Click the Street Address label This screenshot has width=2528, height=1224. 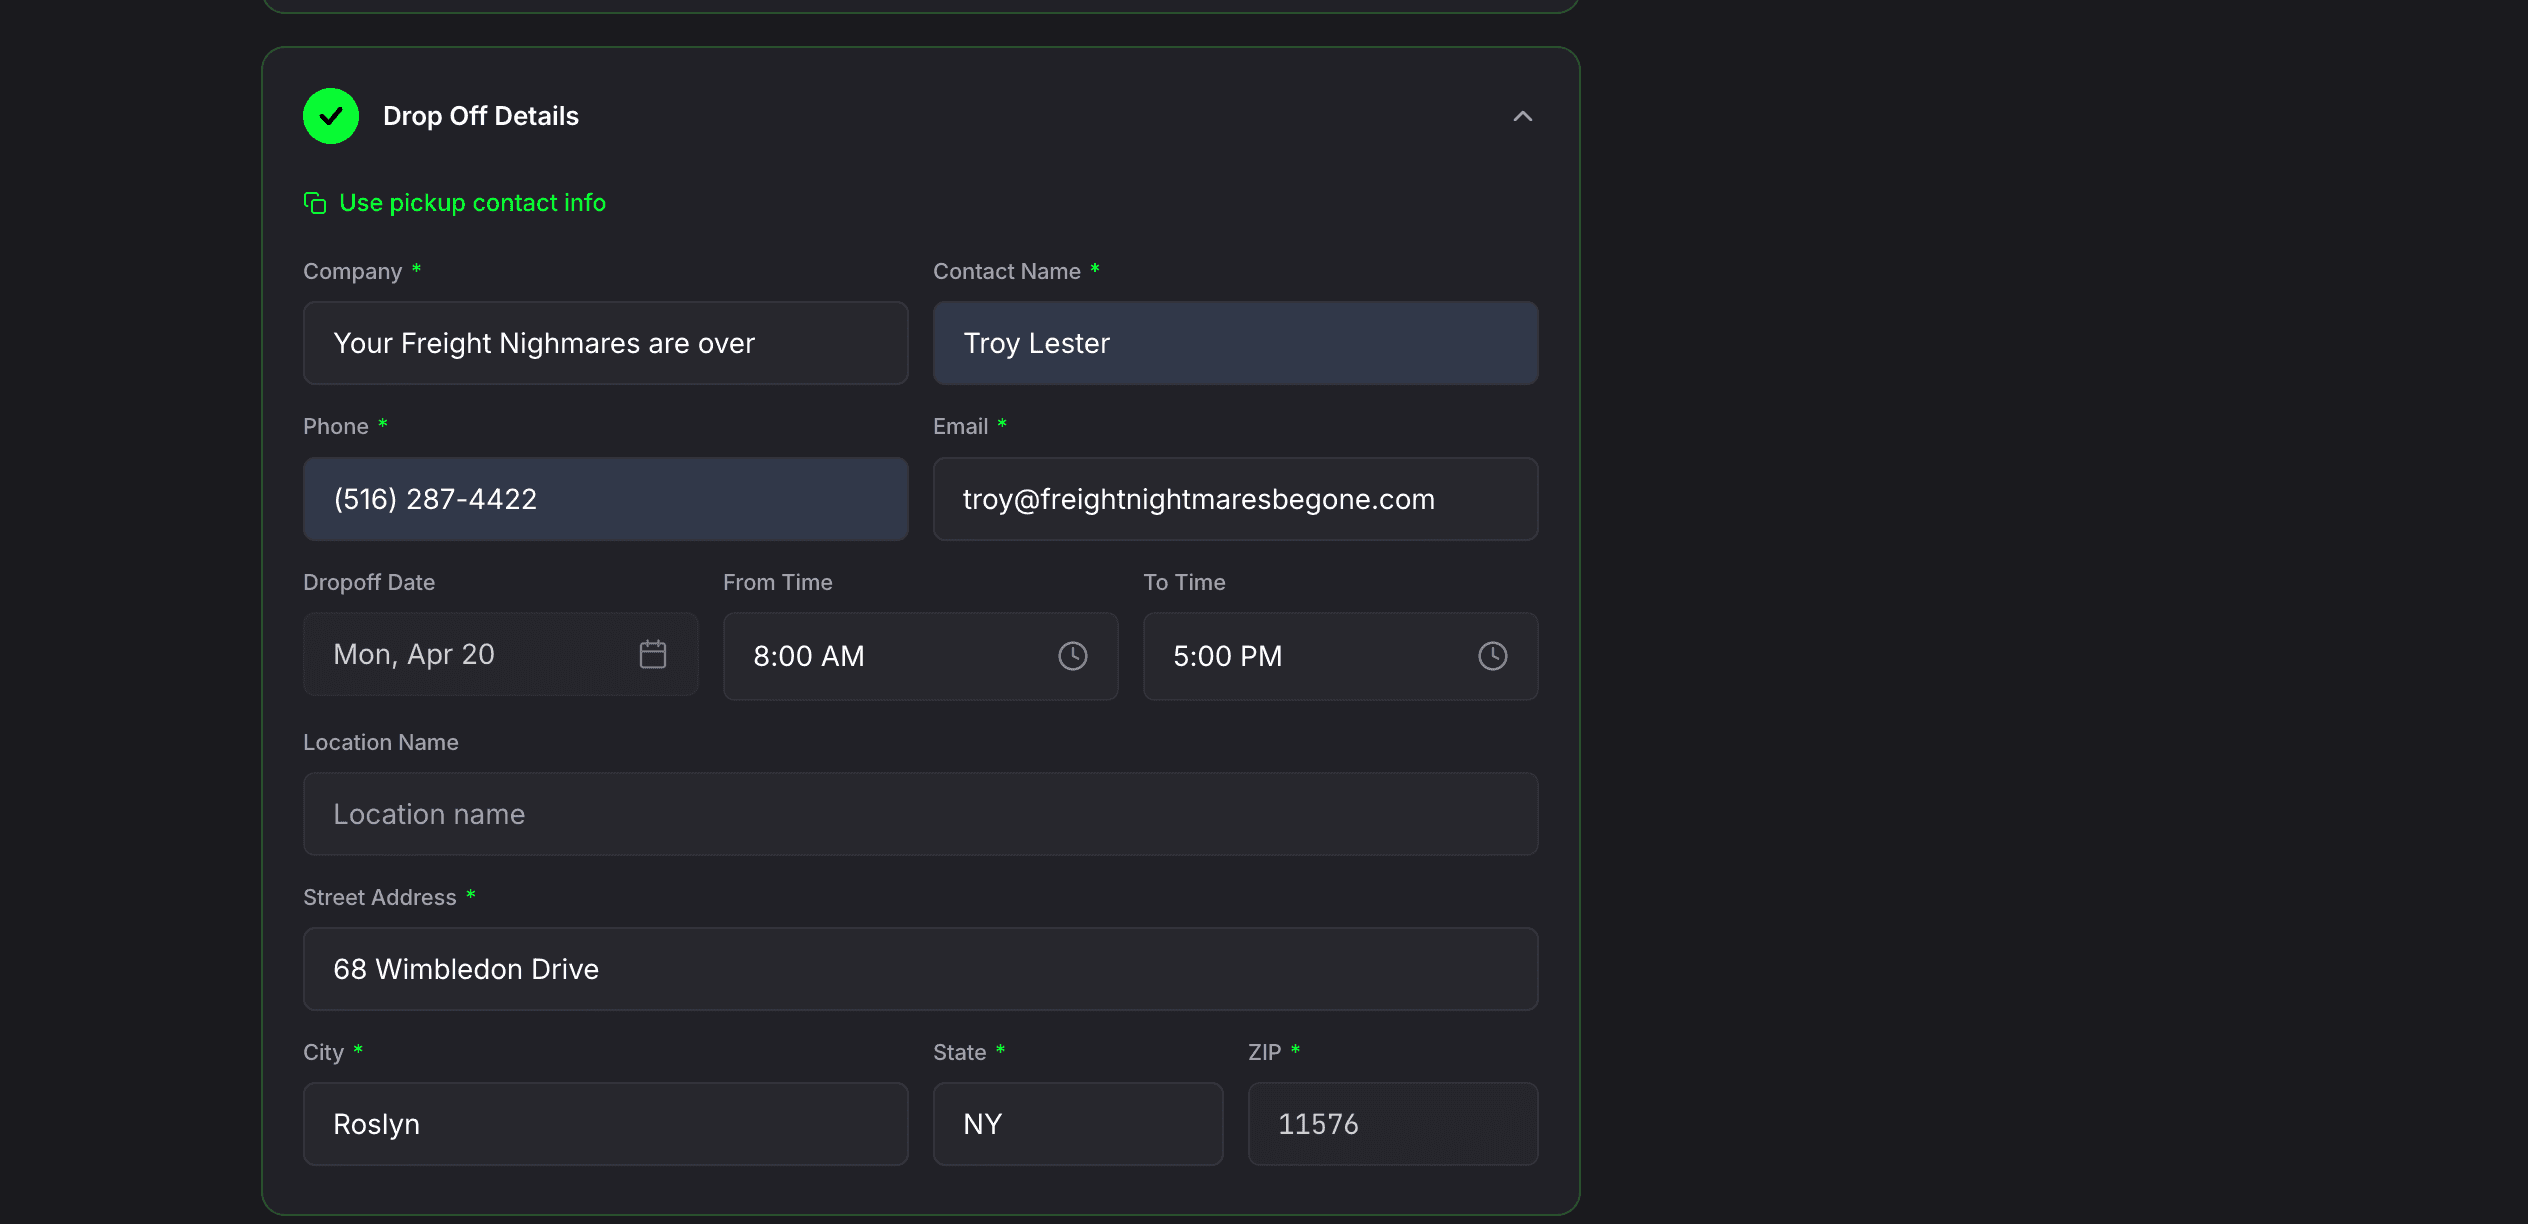click(380, 897)
